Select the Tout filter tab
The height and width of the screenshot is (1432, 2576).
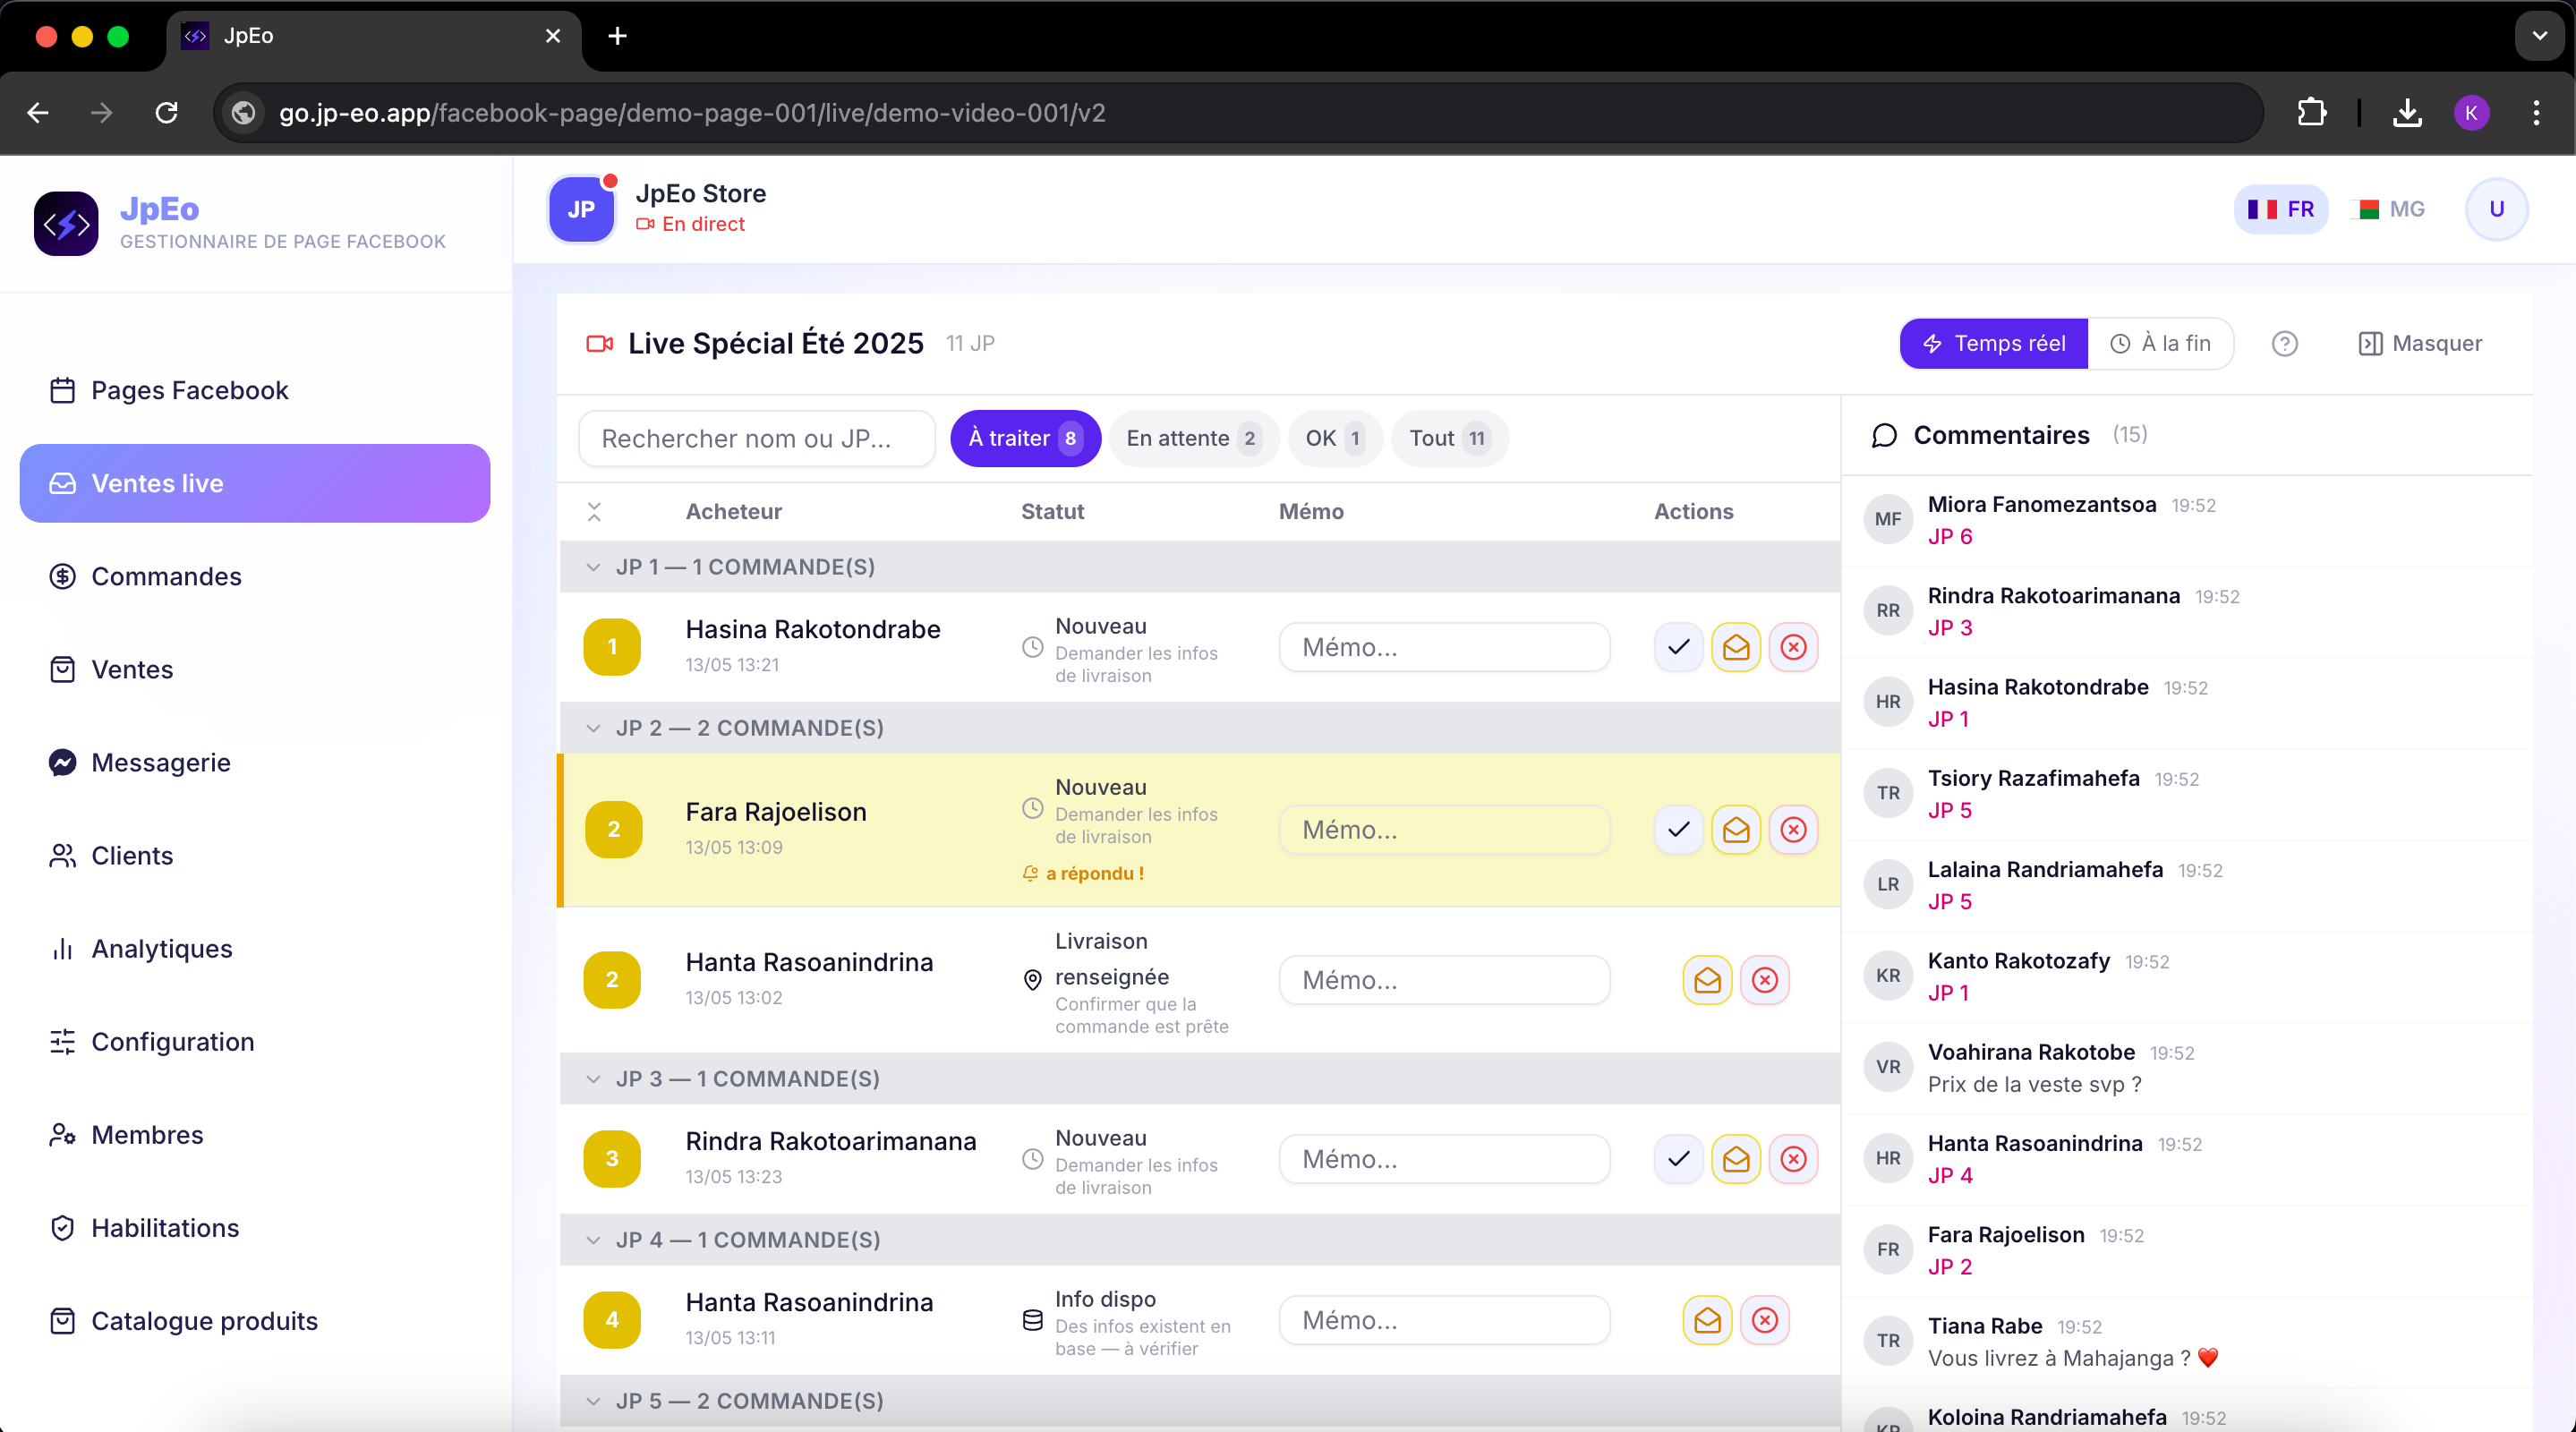1449,438
